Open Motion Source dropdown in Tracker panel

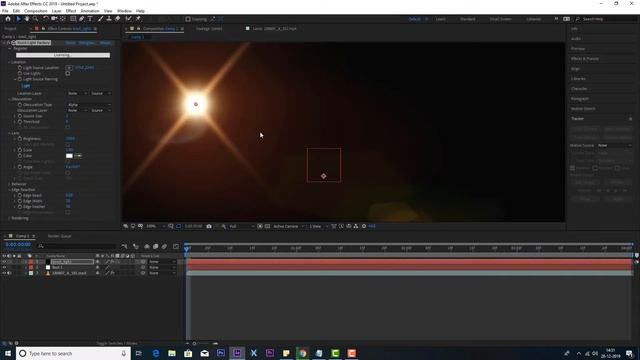[615, 145]
